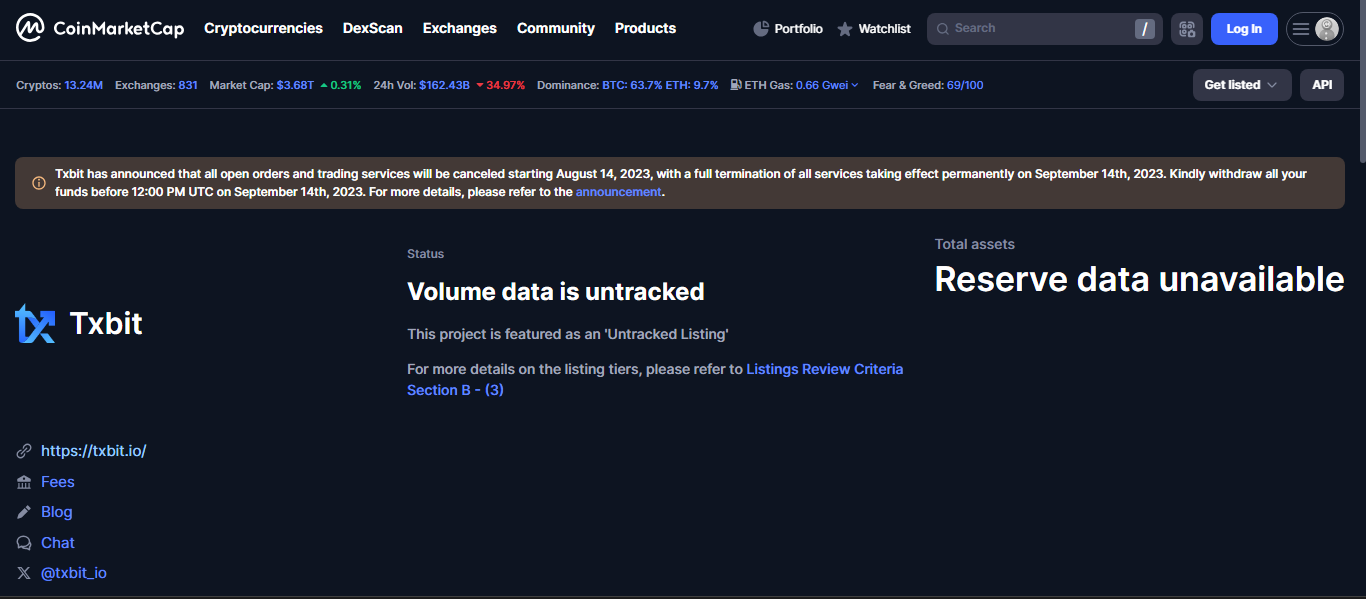Open the hamburger profile menu
Screen dimensions: 1366x599
pos(1301,29)
